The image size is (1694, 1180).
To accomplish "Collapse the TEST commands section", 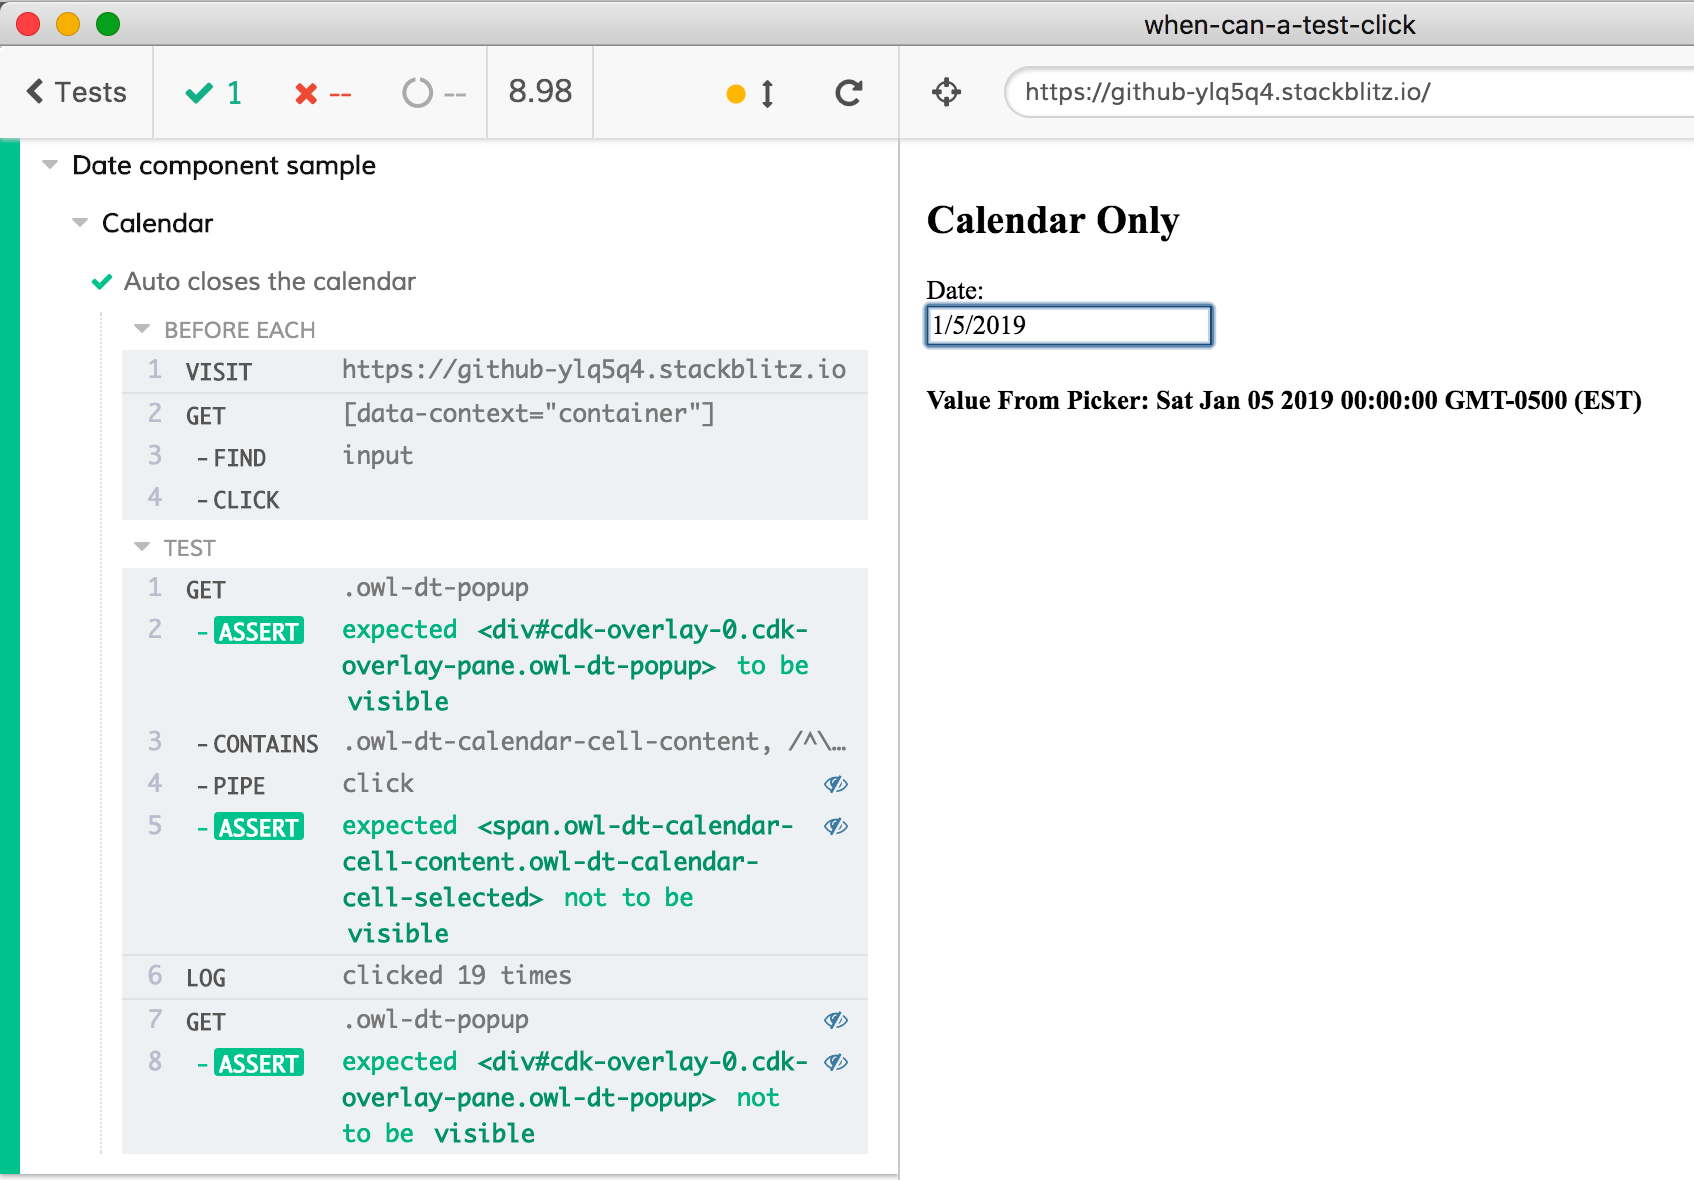I will coord(142,547).
